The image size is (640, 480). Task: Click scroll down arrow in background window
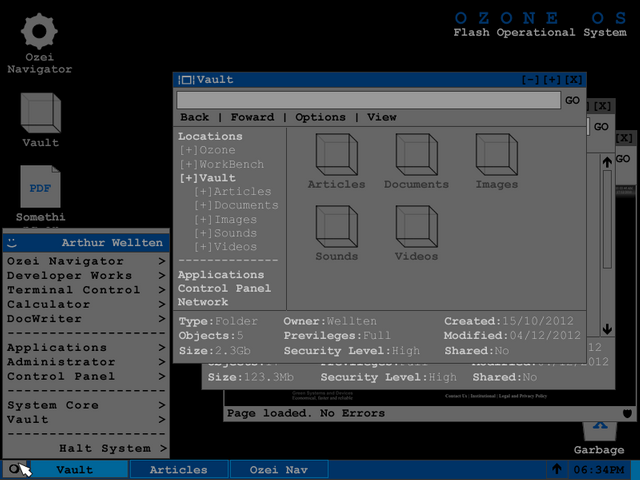607,329
